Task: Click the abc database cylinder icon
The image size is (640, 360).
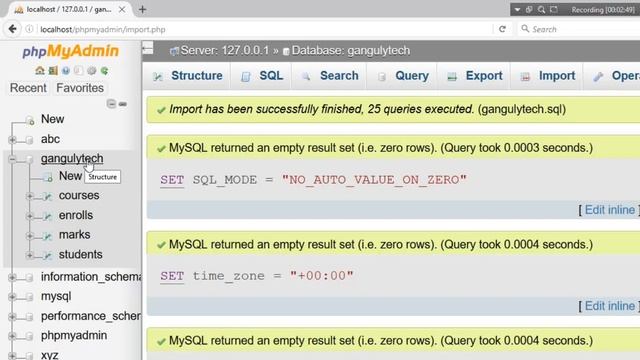Action: [x=29, y=140]
